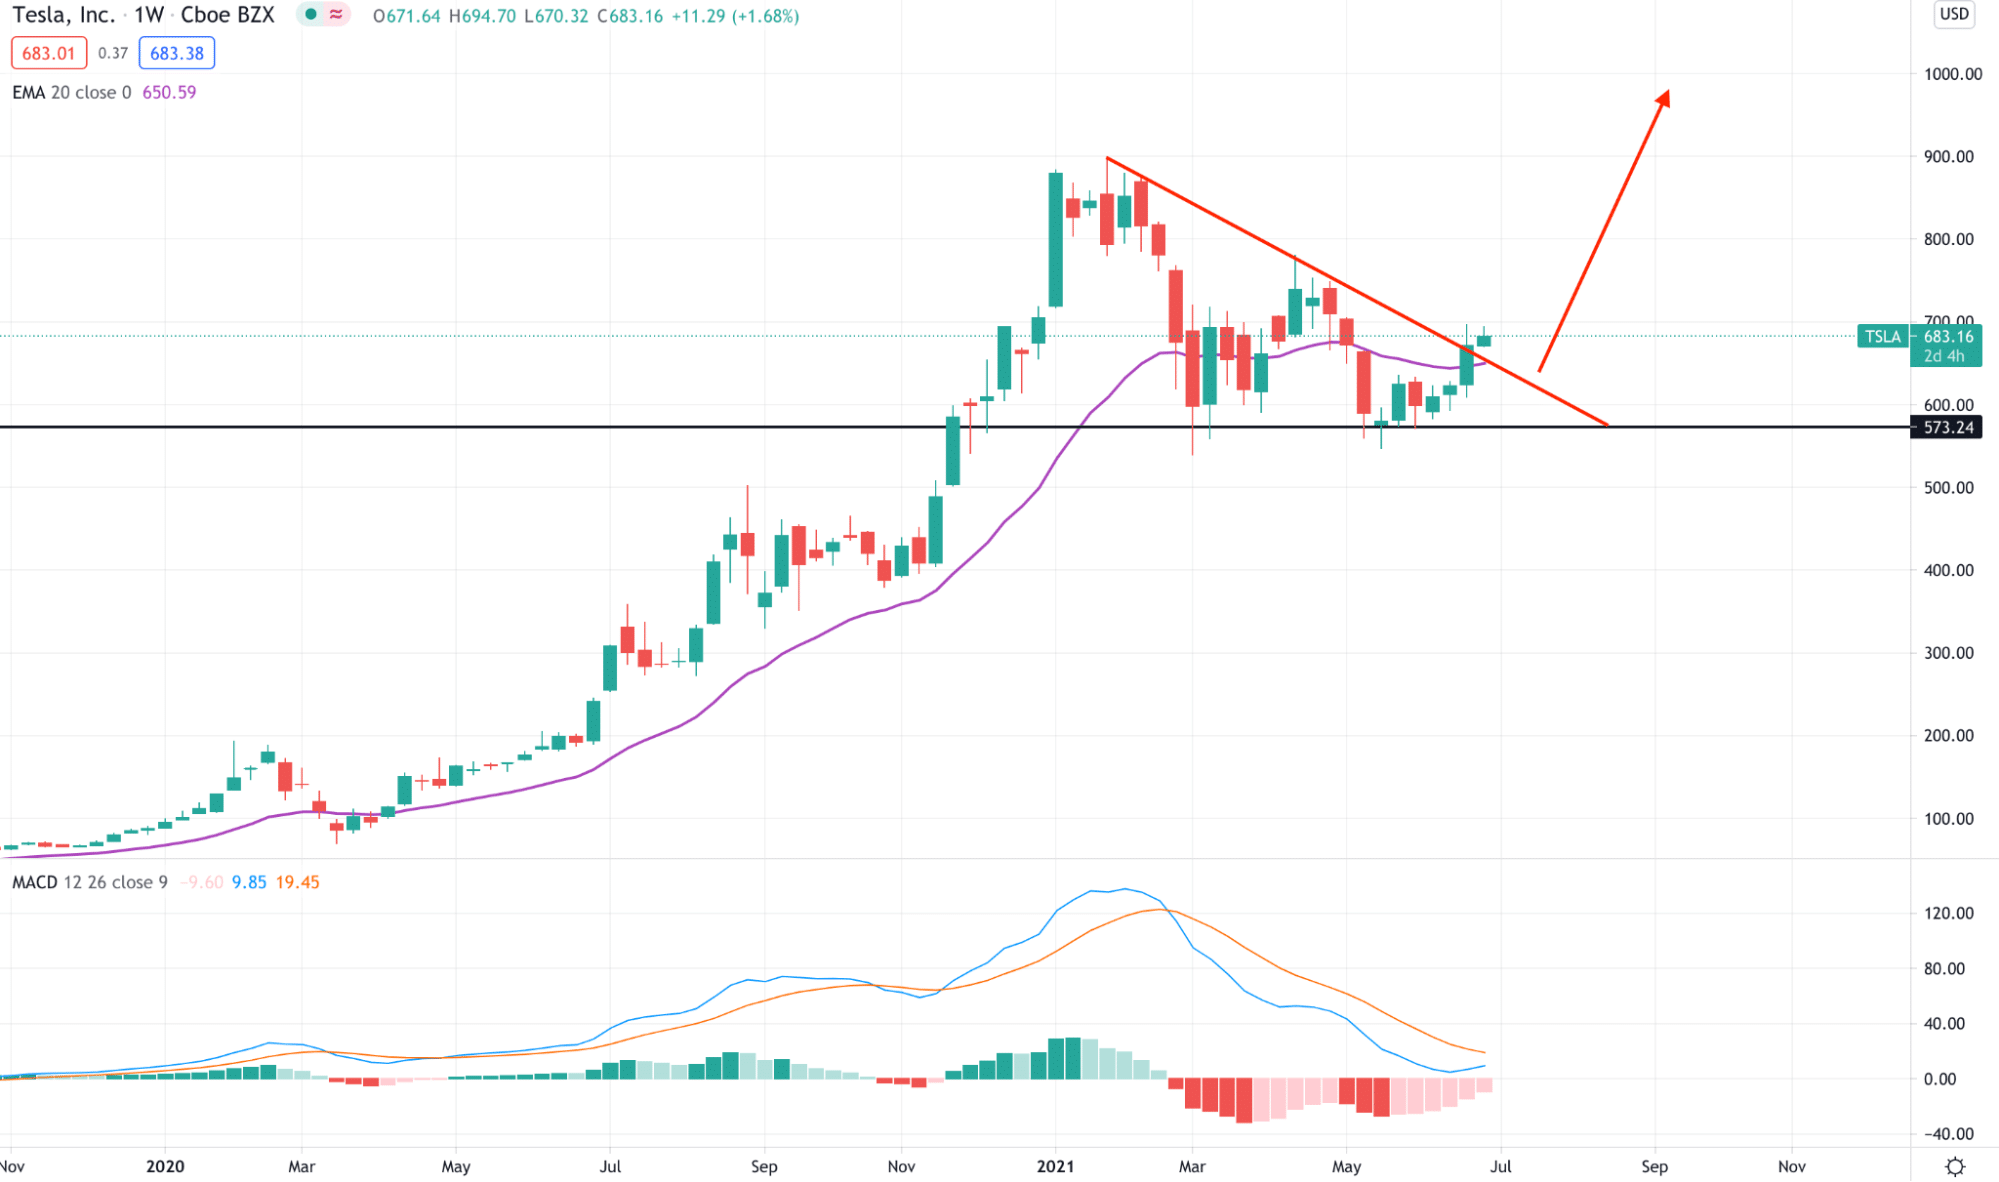
Task: Click the −40.00 MACD axis label
Action: coord(1949,1133)
